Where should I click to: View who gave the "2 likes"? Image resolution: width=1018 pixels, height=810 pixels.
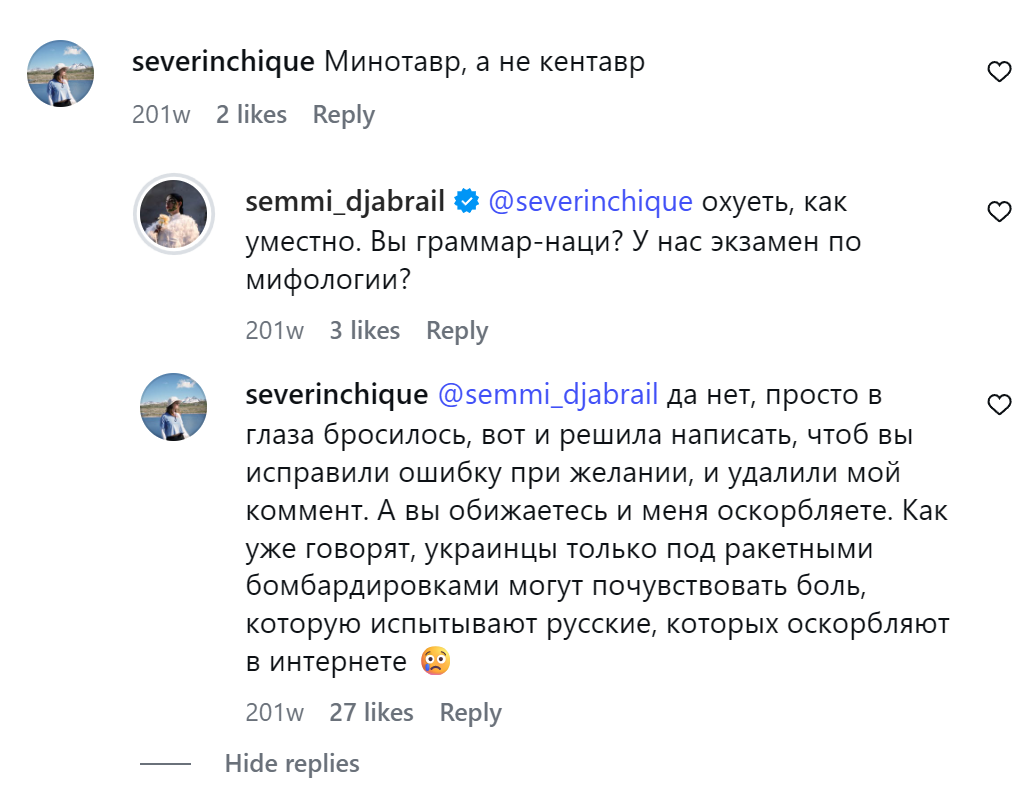tap(251, 115)
